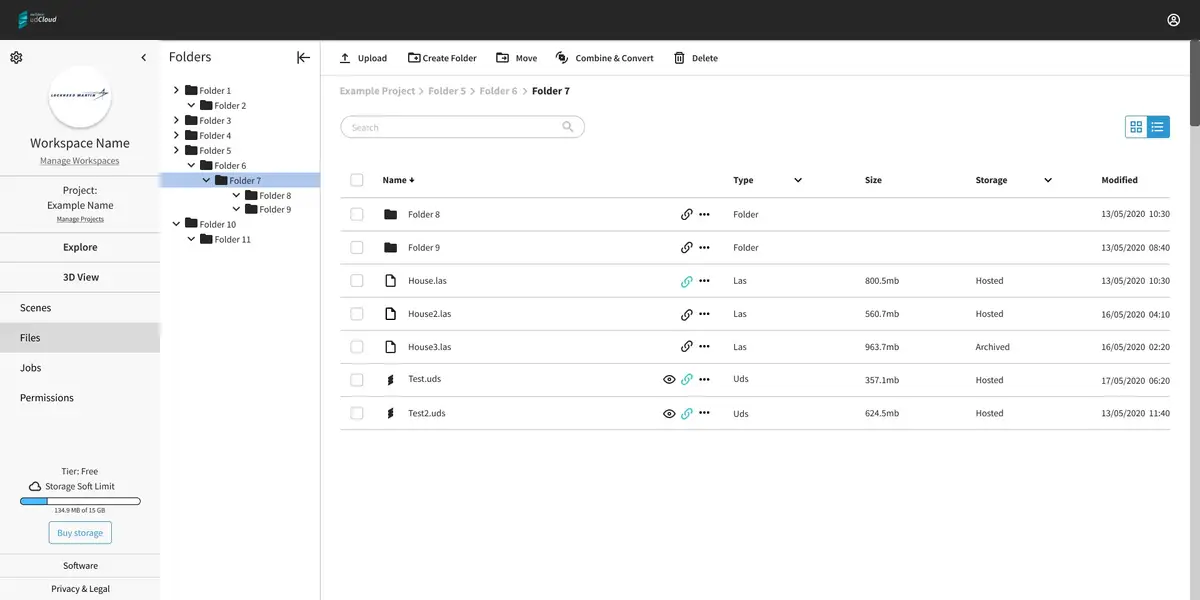Check the Test.uds row checkbox

point(357,380)
